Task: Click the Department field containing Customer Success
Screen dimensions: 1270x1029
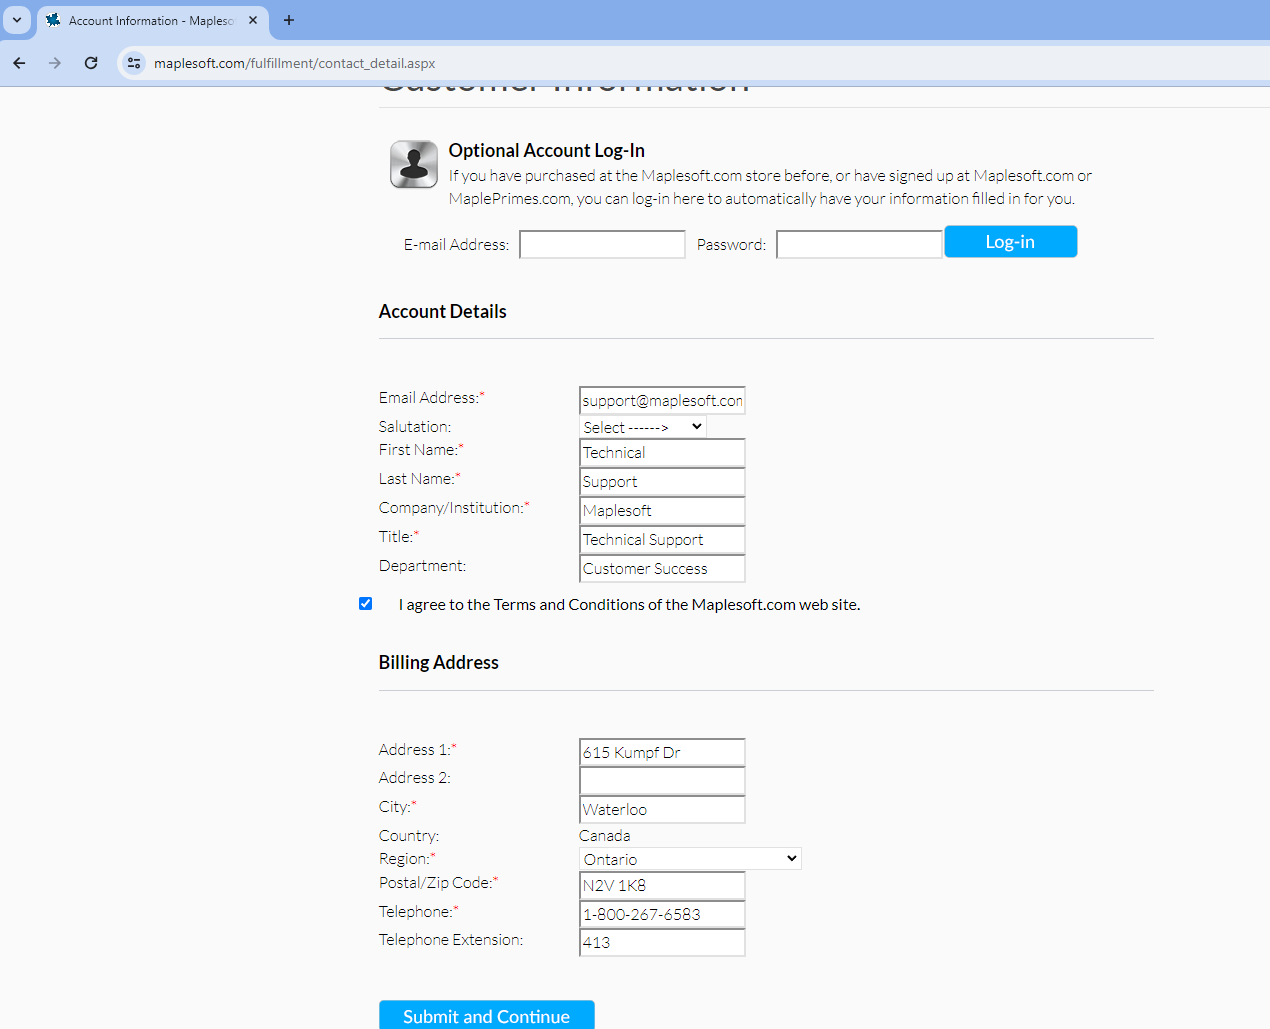Action: point(662,568)
